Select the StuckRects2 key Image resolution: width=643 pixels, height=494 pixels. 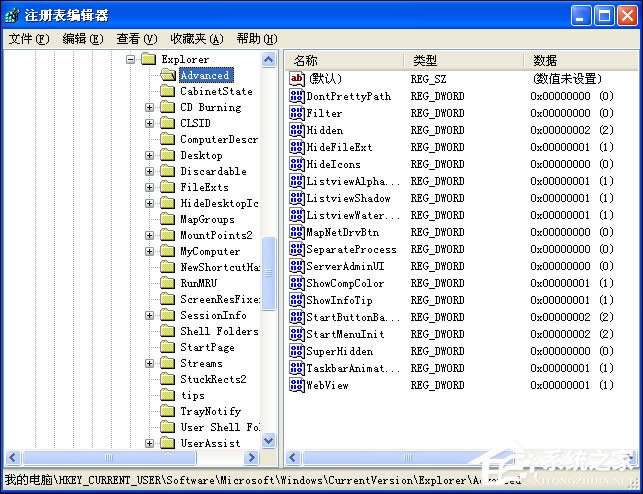tap(213, 379)
